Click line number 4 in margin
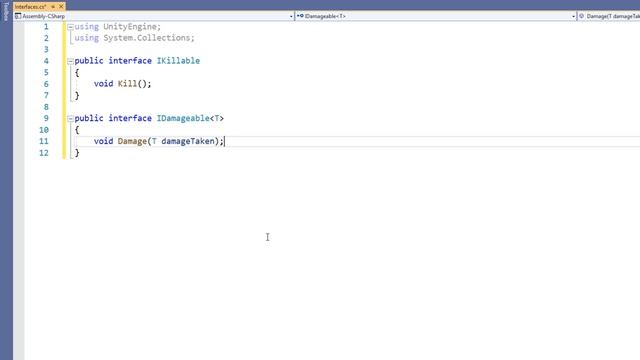640x360 pixels. point(46,61)
